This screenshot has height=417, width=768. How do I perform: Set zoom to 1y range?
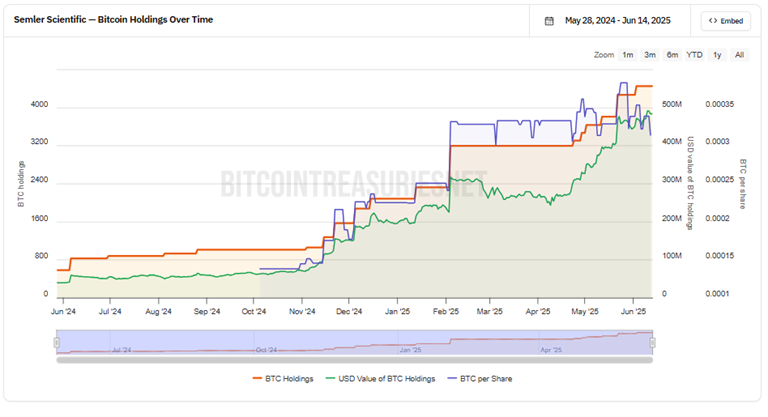coord(717,55)
